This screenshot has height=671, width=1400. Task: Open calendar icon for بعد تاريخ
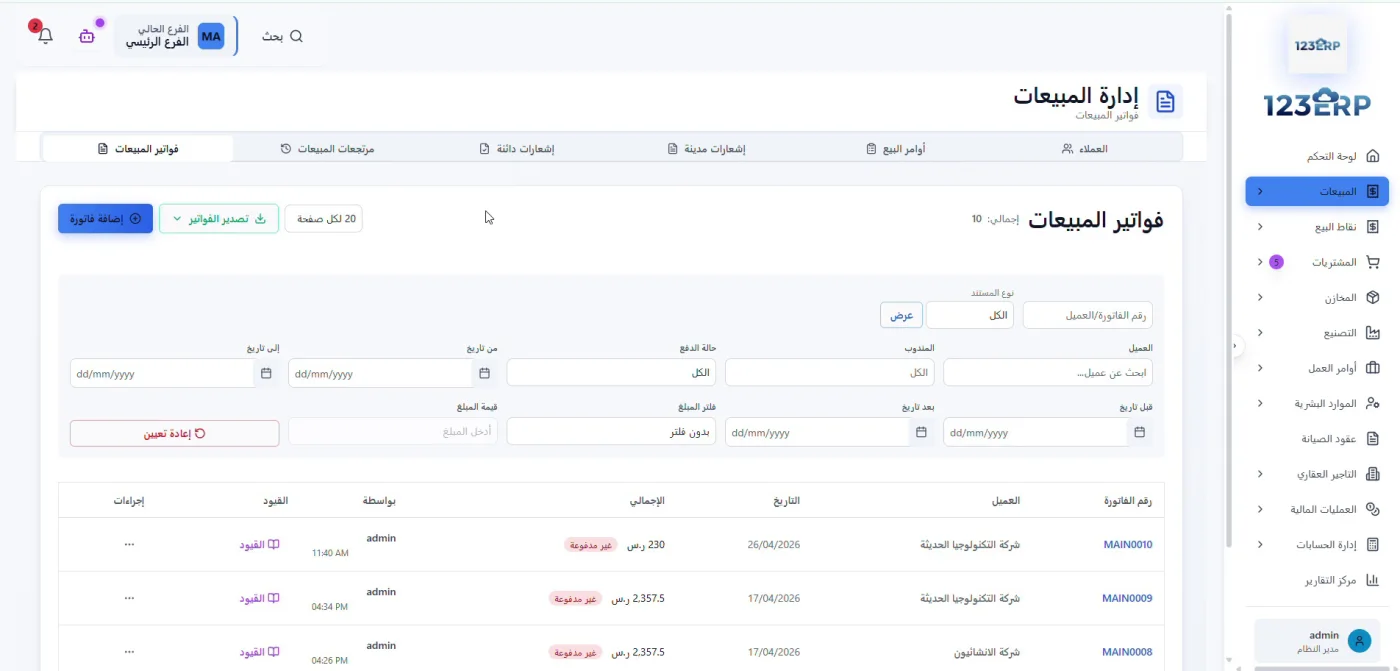(922, 432)
